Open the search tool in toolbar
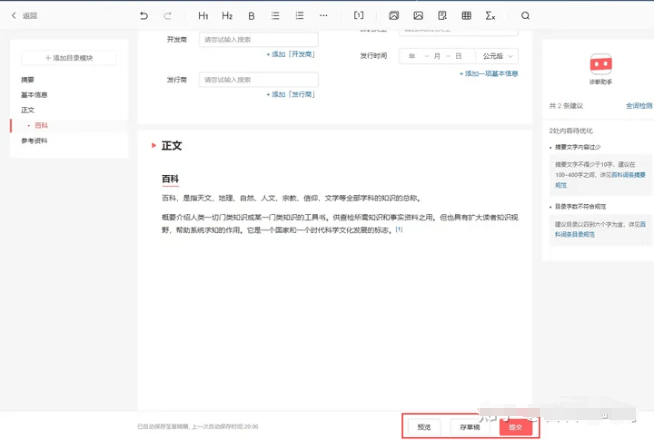The image size is (662, 444). (x=525, y=16)
